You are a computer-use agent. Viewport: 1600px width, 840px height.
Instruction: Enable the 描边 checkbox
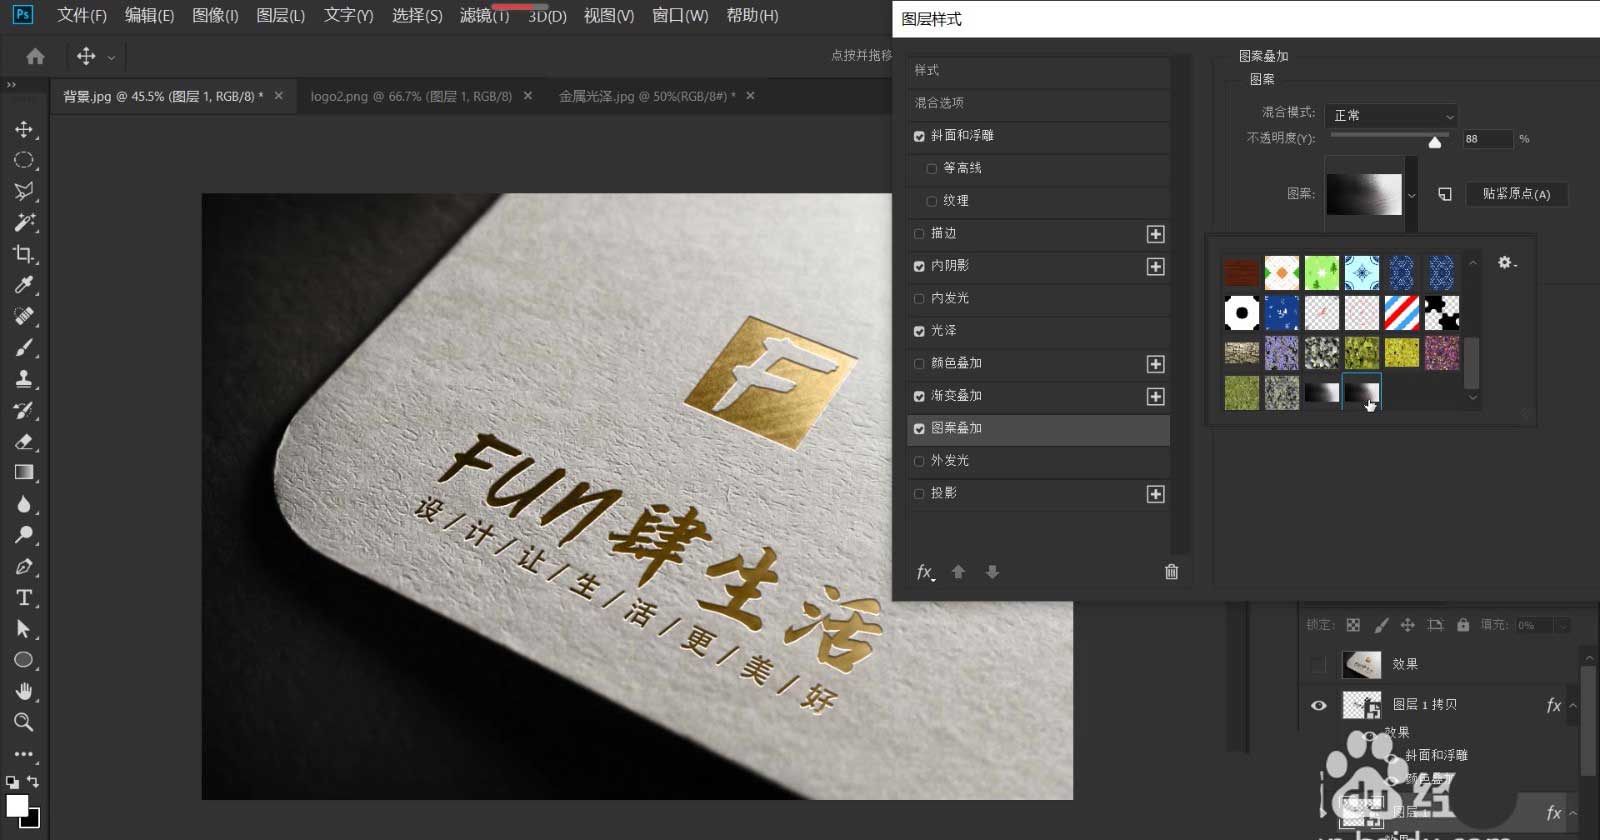(x=919, y=234)
